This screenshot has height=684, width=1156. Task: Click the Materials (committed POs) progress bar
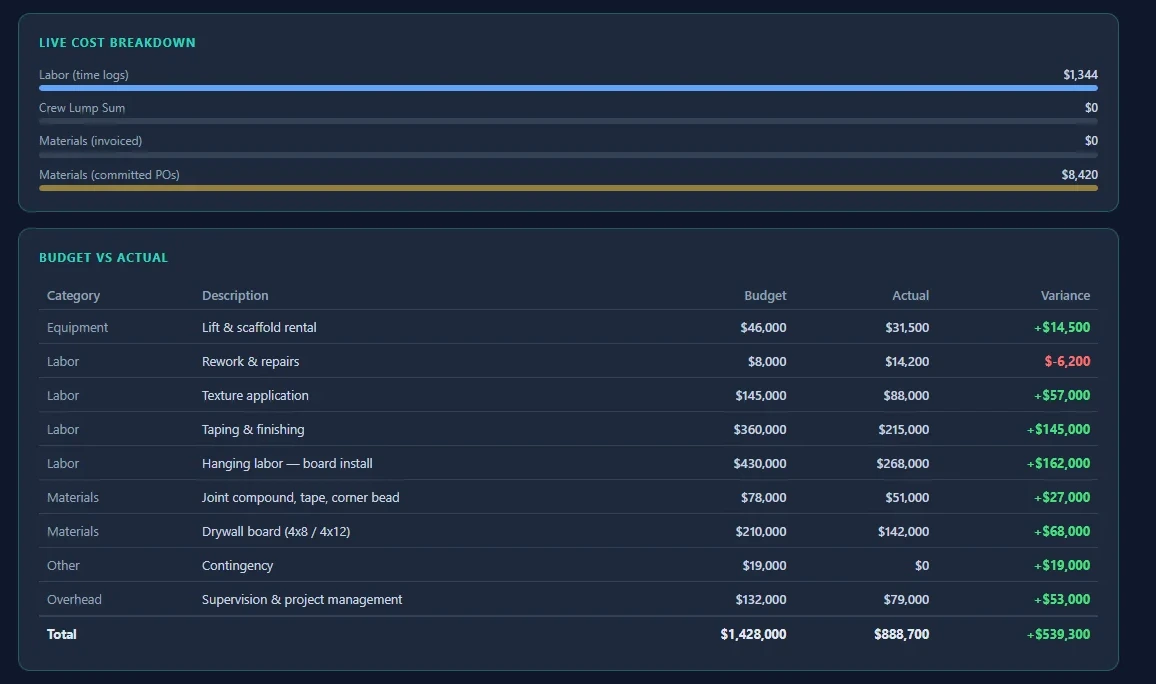click(568, 188)
